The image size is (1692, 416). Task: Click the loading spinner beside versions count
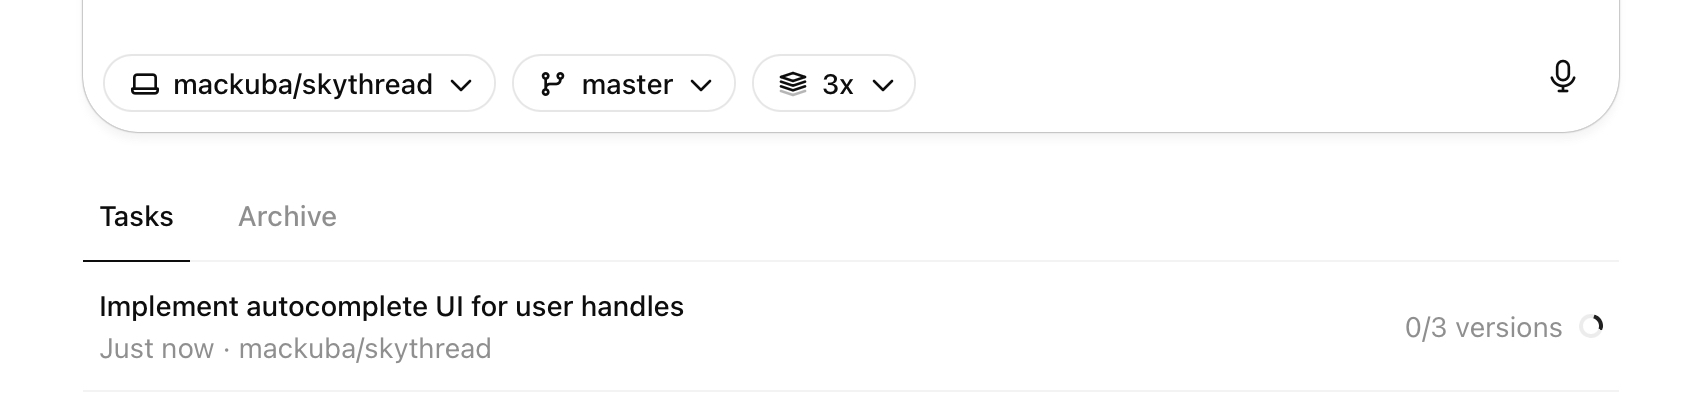tap(1591, 327)
